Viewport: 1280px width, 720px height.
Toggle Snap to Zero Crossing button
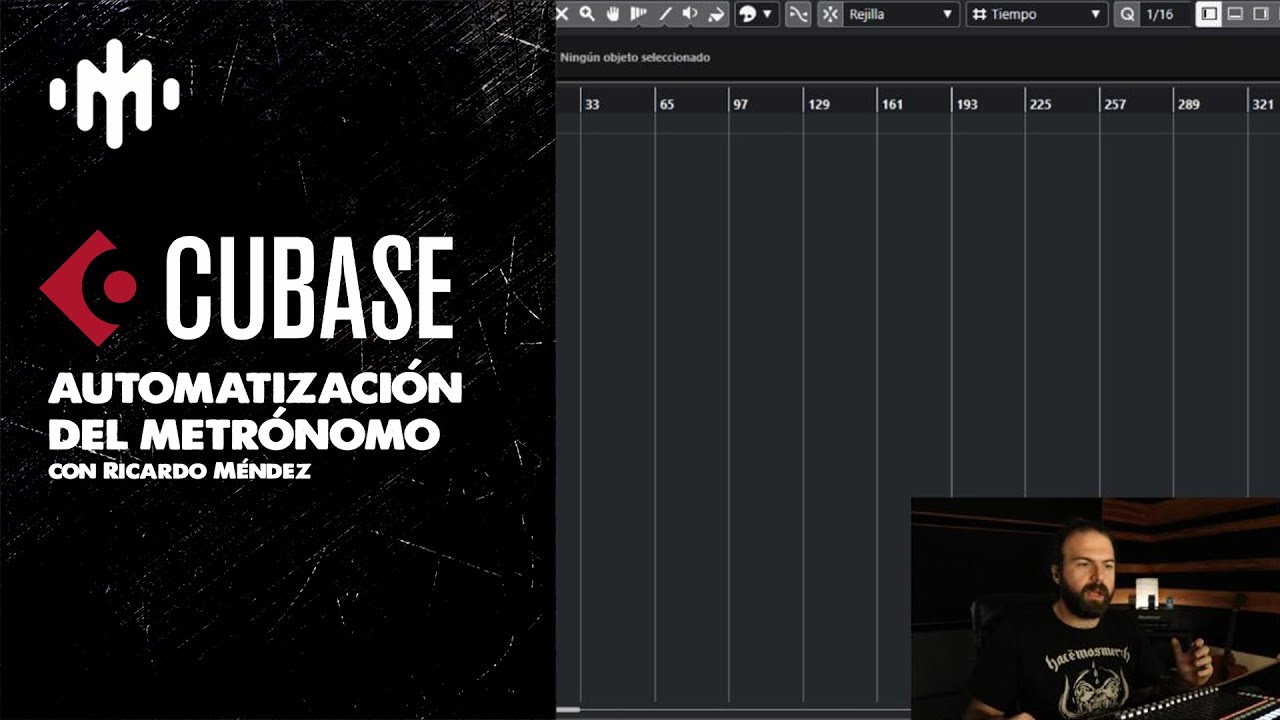point(798,14)
